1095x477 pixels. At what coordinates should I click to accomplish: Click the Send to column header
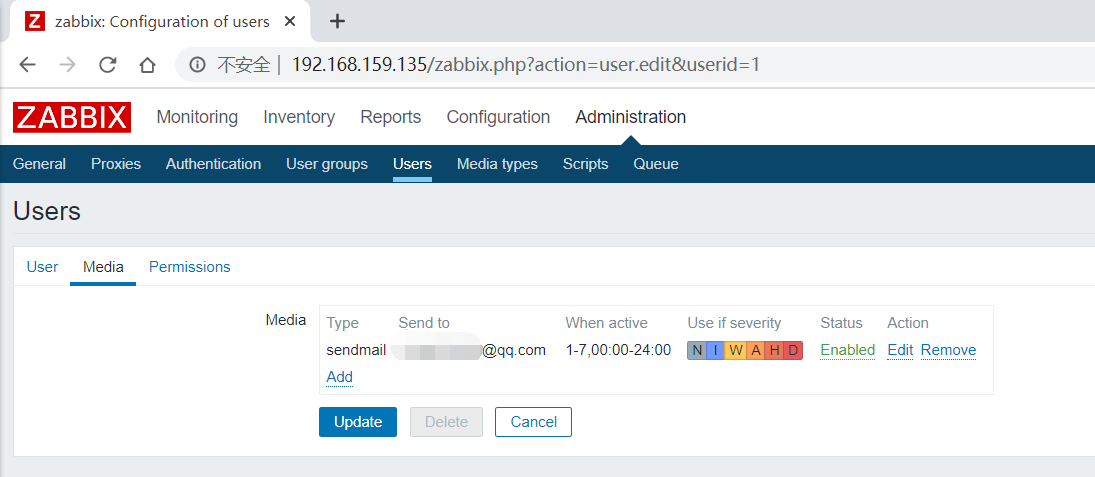[424, 323]
